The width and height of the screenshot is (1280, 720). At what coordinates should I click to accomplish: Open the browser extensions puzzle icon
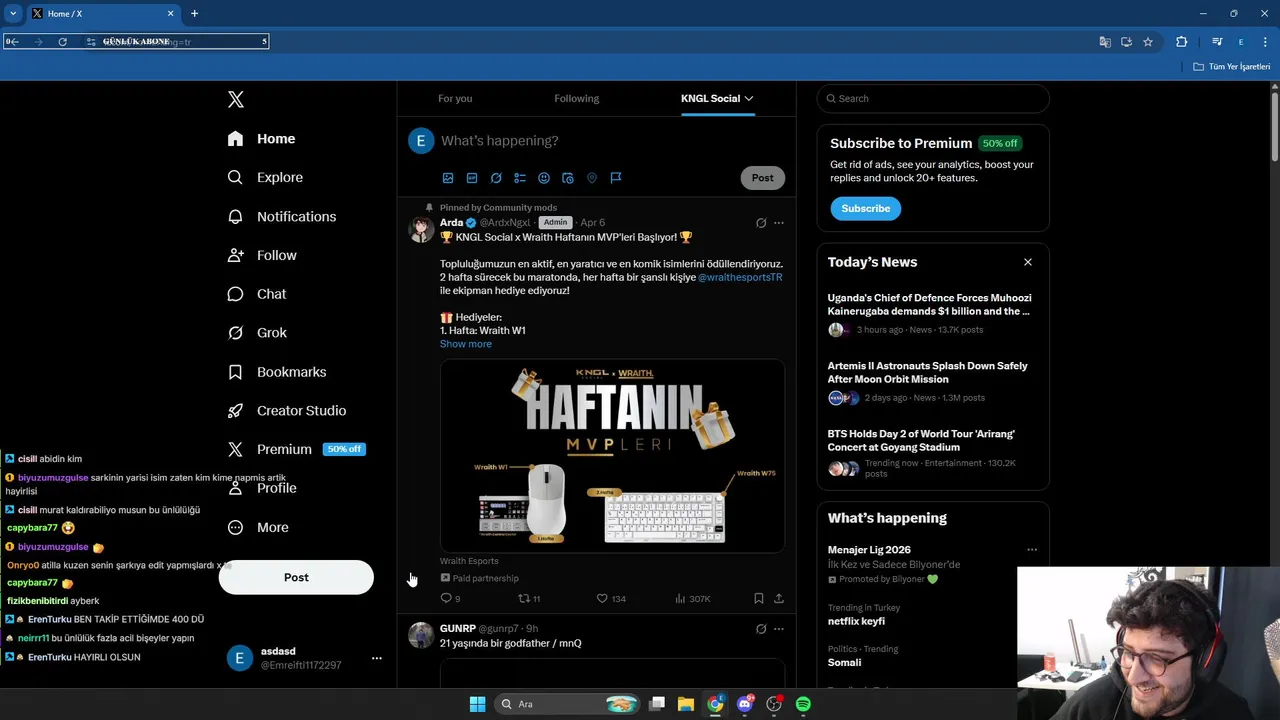1182,42
